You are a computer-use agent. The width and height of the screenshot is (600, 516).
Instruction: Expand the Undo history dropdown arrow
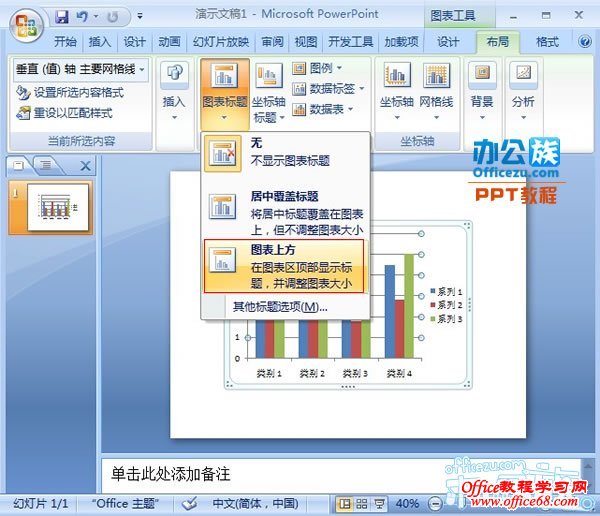[x=96, y=16]
